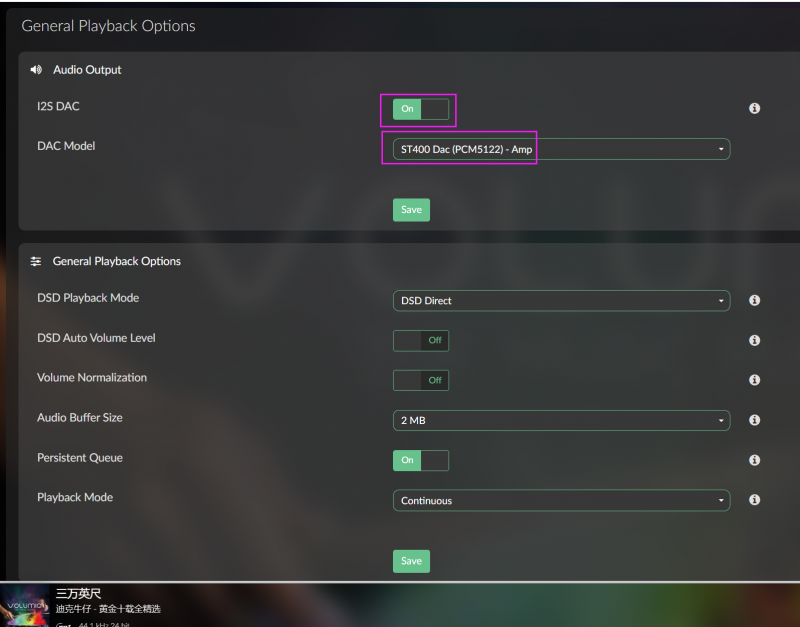This screenshot has width=800, height=627.
Task: Click the DAC Model label
Action: click(x=66, y=146)
